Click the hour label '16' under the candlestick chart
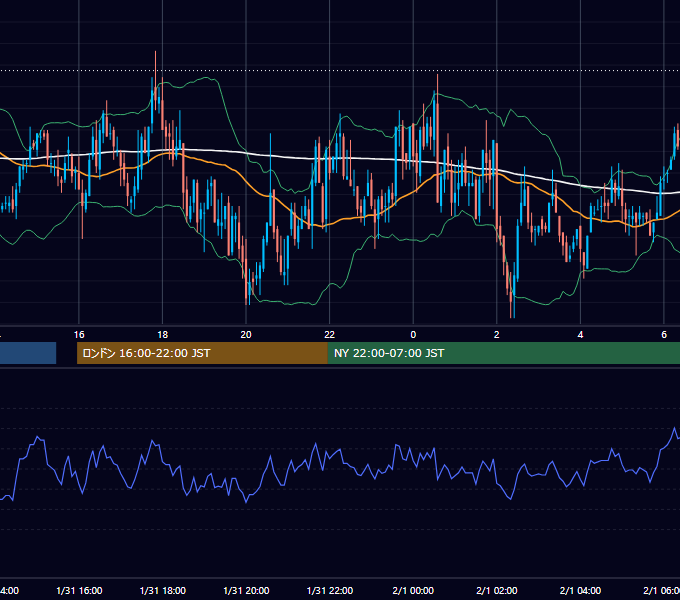Screen dimensions: 680x600 coord(79,335)
